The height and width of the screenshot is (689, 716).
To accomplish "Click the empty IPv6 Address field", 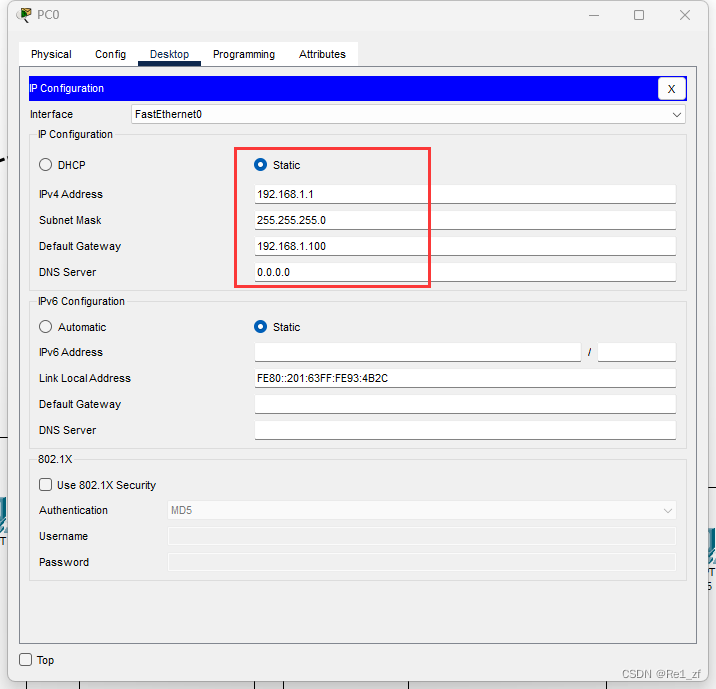I will click(x=417, y=352).
